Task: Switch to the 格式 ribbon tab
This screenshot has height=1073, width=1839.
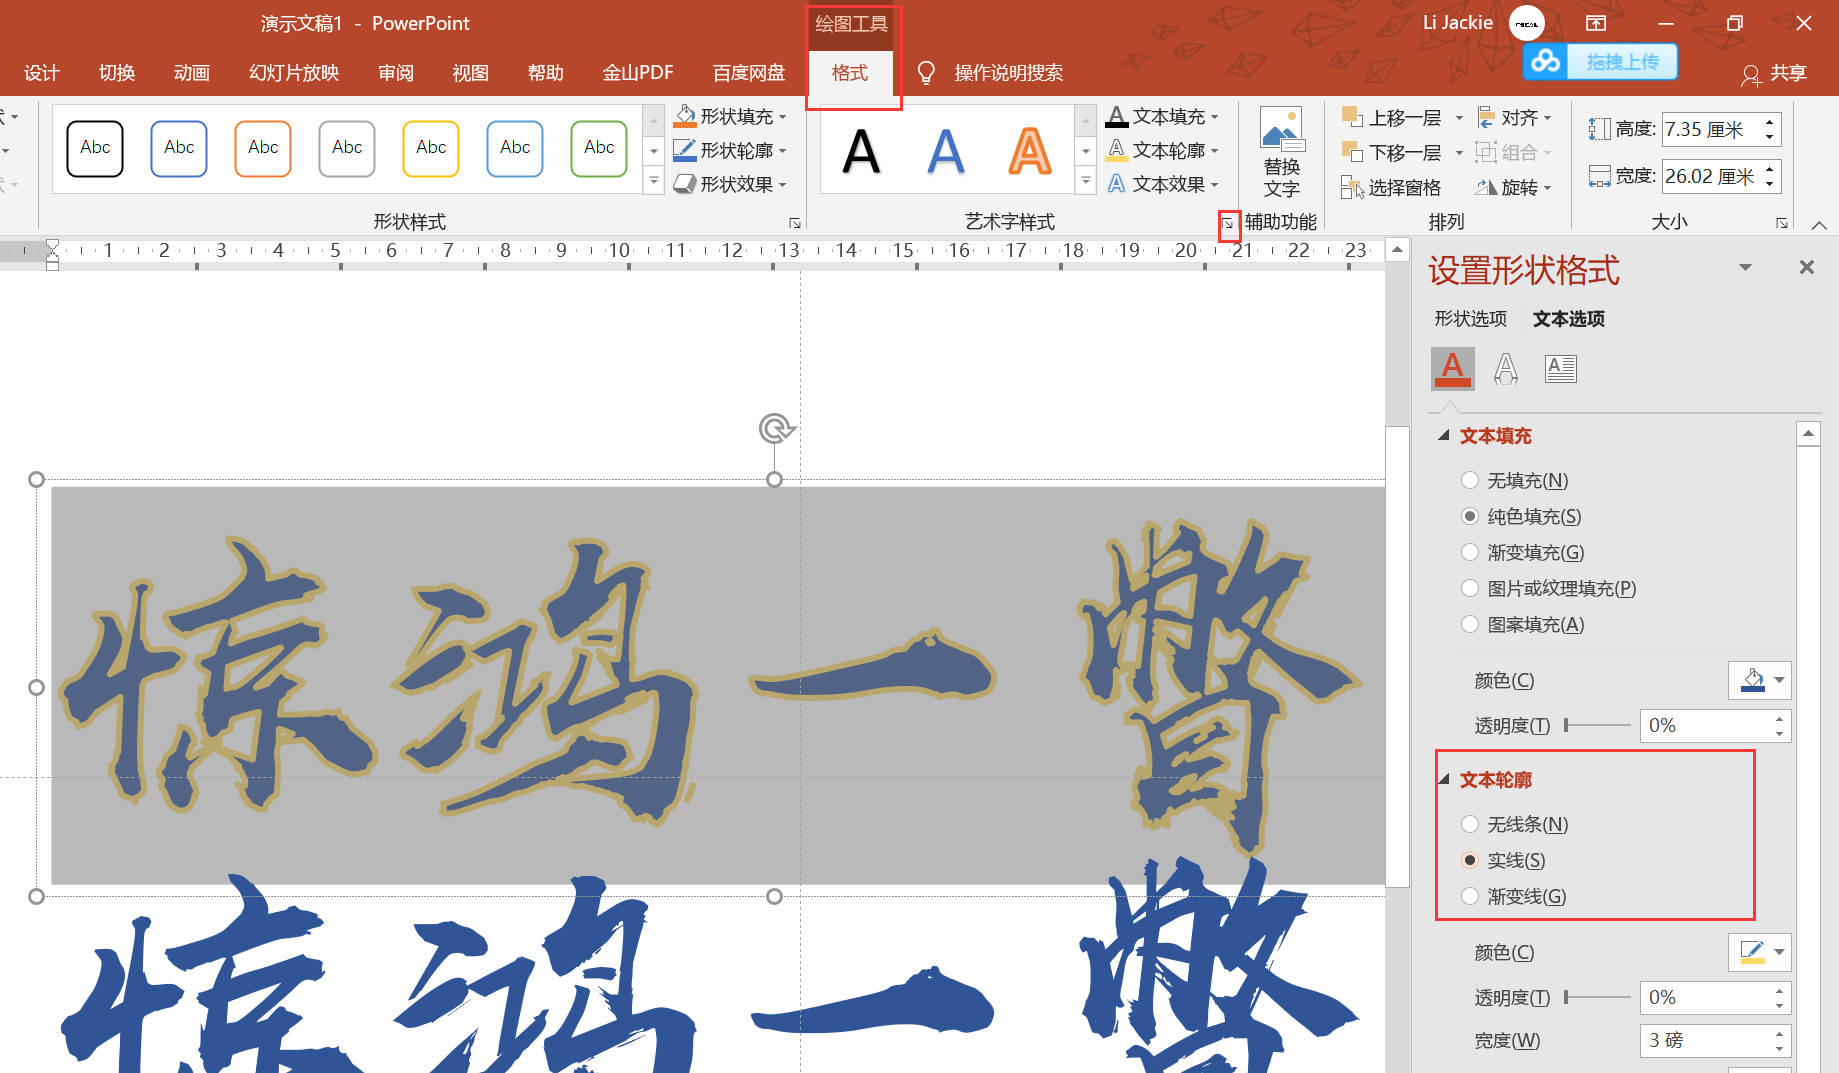Action: pyautogui.click(x=850, y=73)
